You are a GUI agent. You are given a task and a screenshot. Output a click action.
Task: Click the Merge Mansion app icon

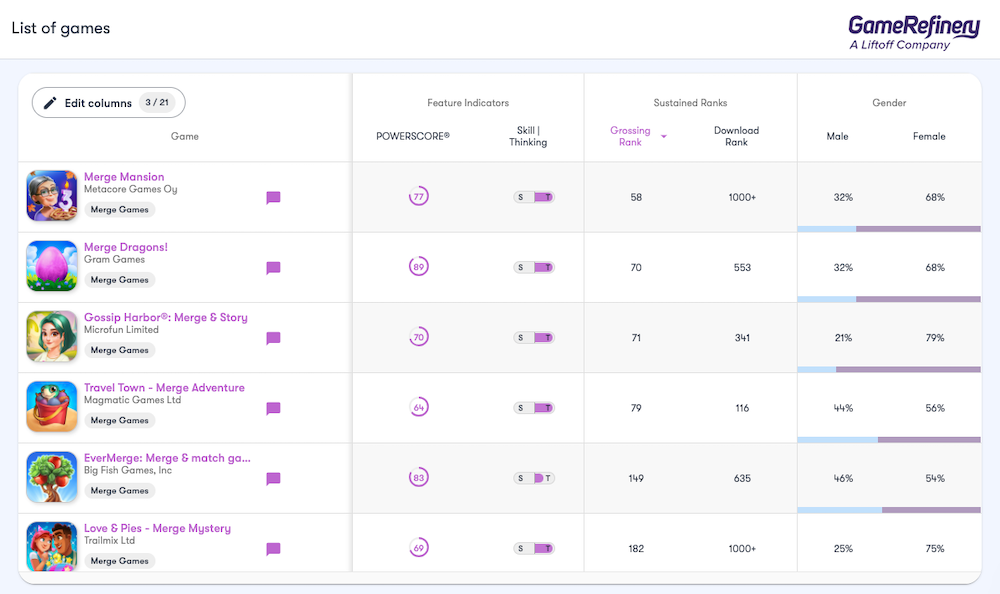[52, 195]
